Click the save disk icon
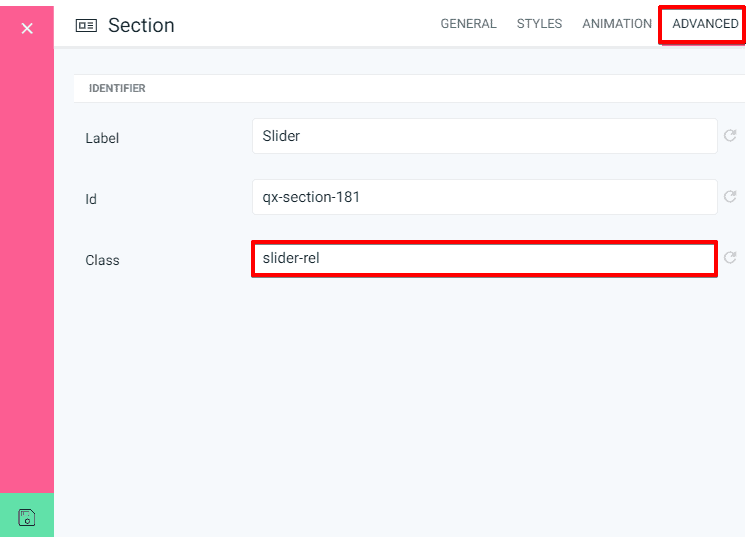This screenshot has height=537, width=751. pyautogui.click(x=27, y=516)
